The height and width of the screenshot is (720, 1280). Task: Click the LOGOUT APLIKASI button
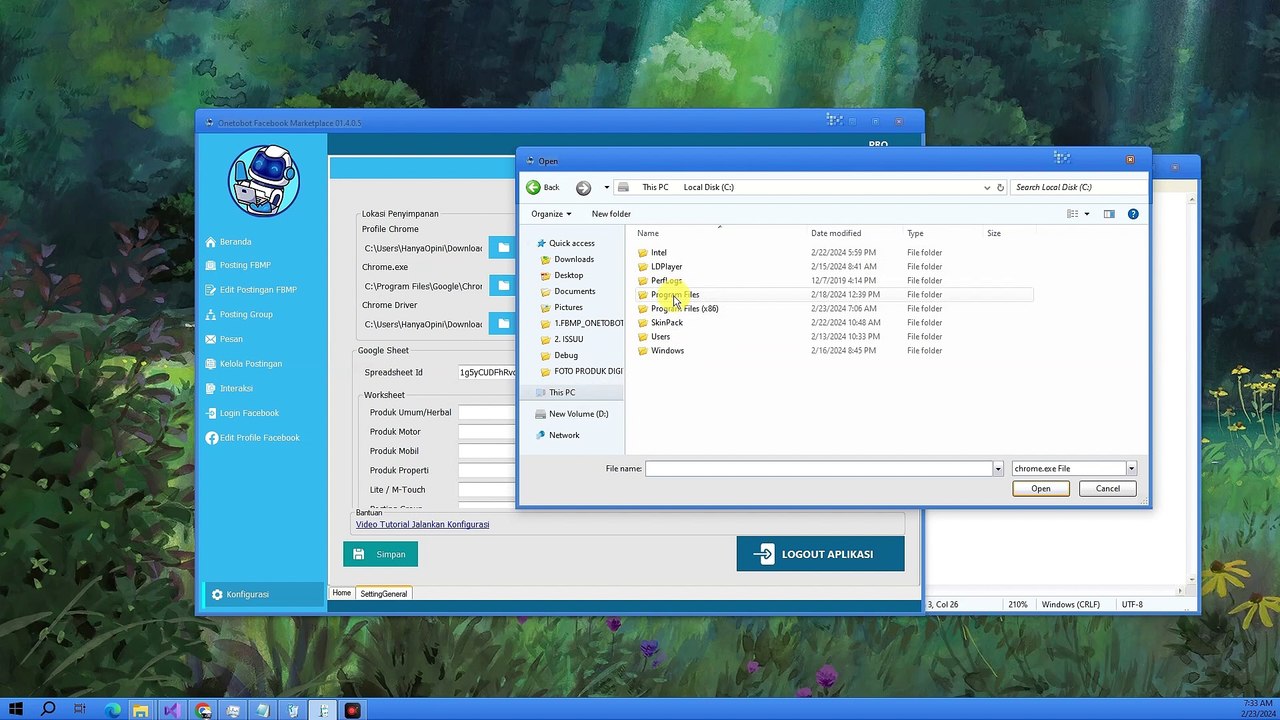pyautogui.click(x=820, y=554)
